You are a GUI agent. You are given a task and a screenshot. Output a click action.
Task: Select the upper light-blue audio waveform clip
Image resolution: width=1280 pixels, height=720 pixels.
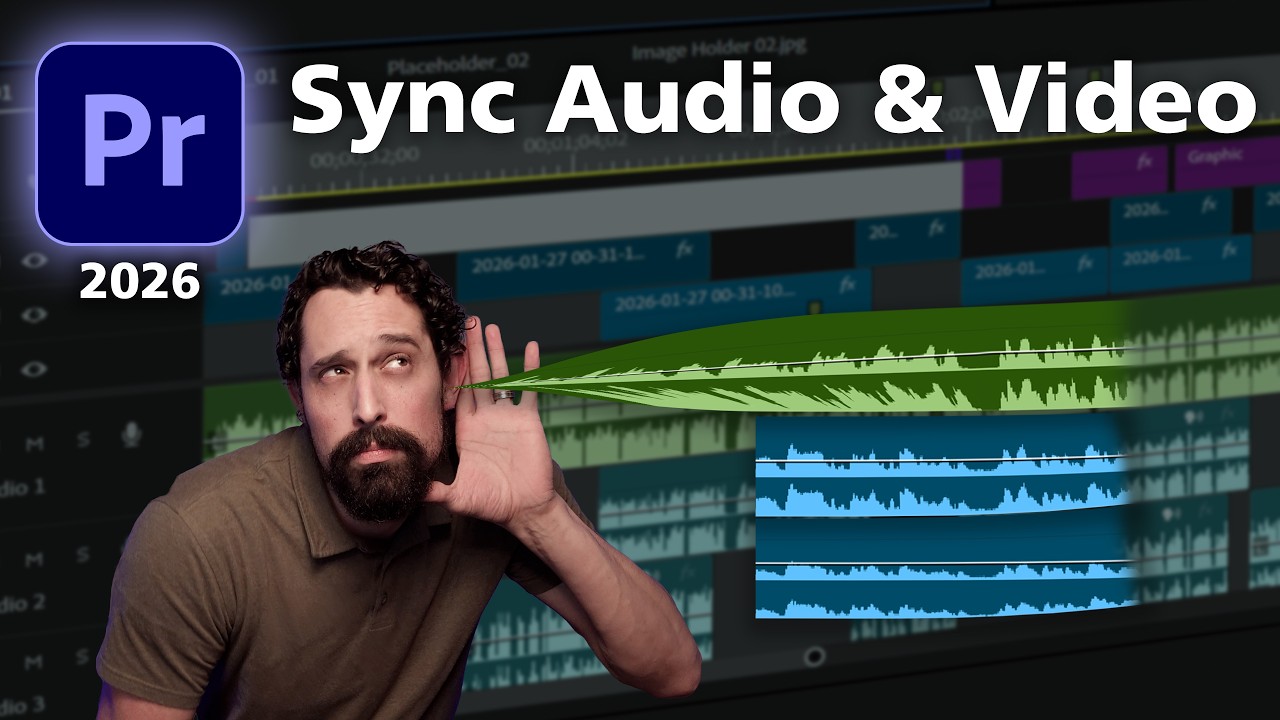click(x=942, y=467)
